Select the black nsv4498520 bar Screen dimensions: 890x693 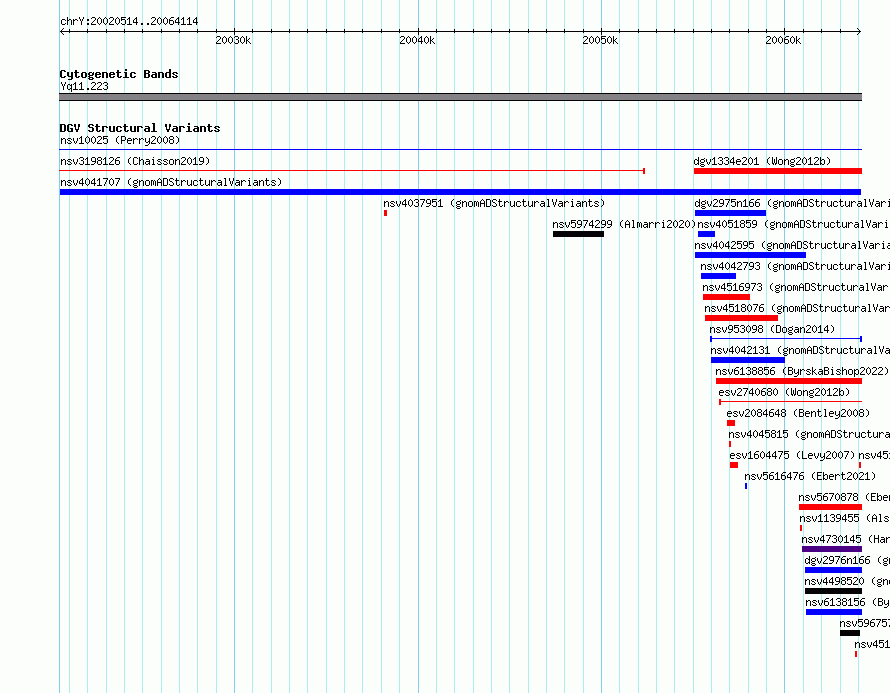pos(833,591)
